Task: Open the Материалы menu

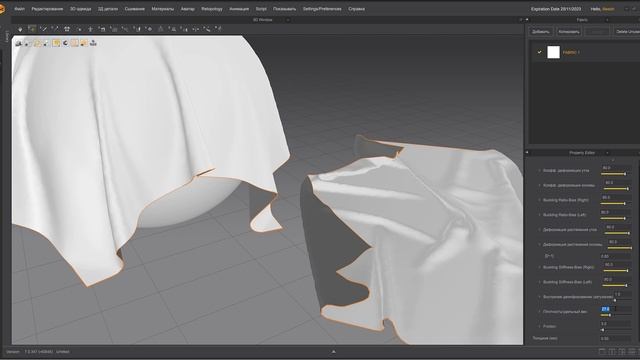Action: (162, 9)
